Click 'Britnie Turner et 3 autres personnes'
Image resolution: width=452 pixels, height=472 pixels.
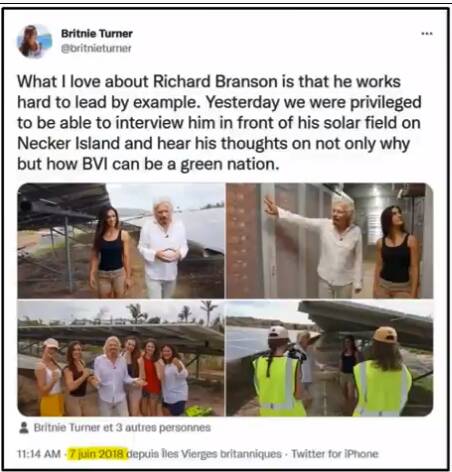[122, 428]
